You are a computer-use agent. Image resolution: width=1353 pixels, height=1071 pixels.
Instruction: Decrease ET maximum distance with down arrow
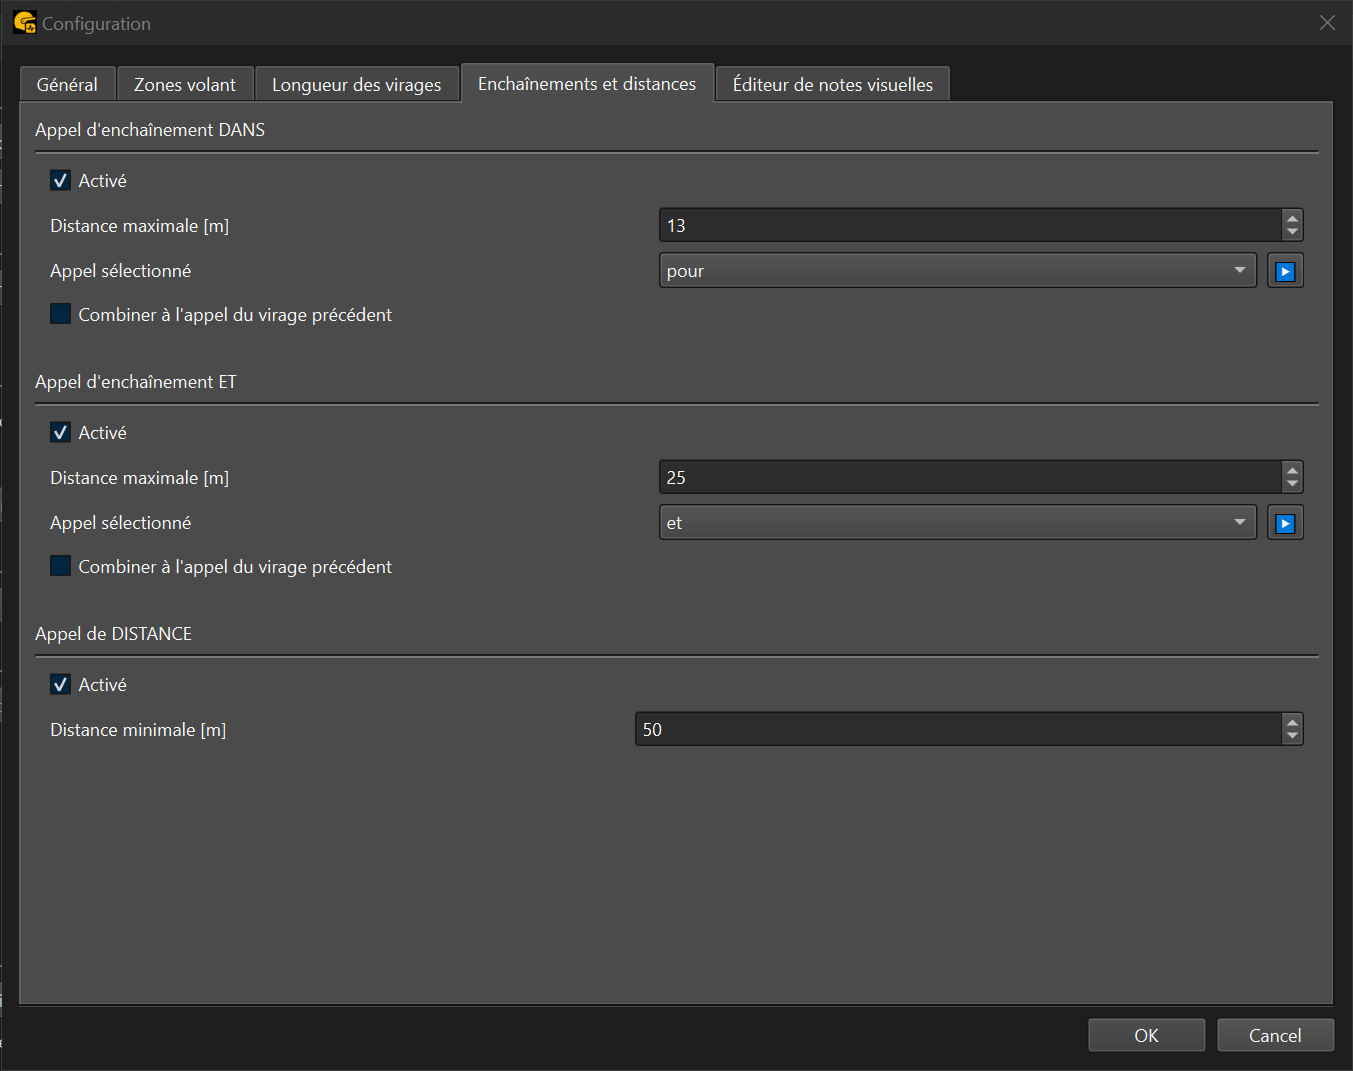[x=1292, y=485]
